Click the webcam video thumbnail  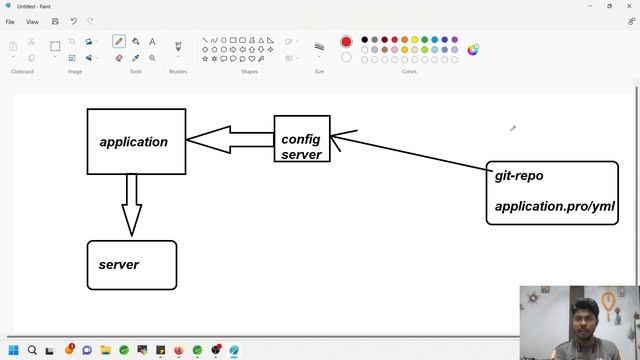tap(580, 323)
